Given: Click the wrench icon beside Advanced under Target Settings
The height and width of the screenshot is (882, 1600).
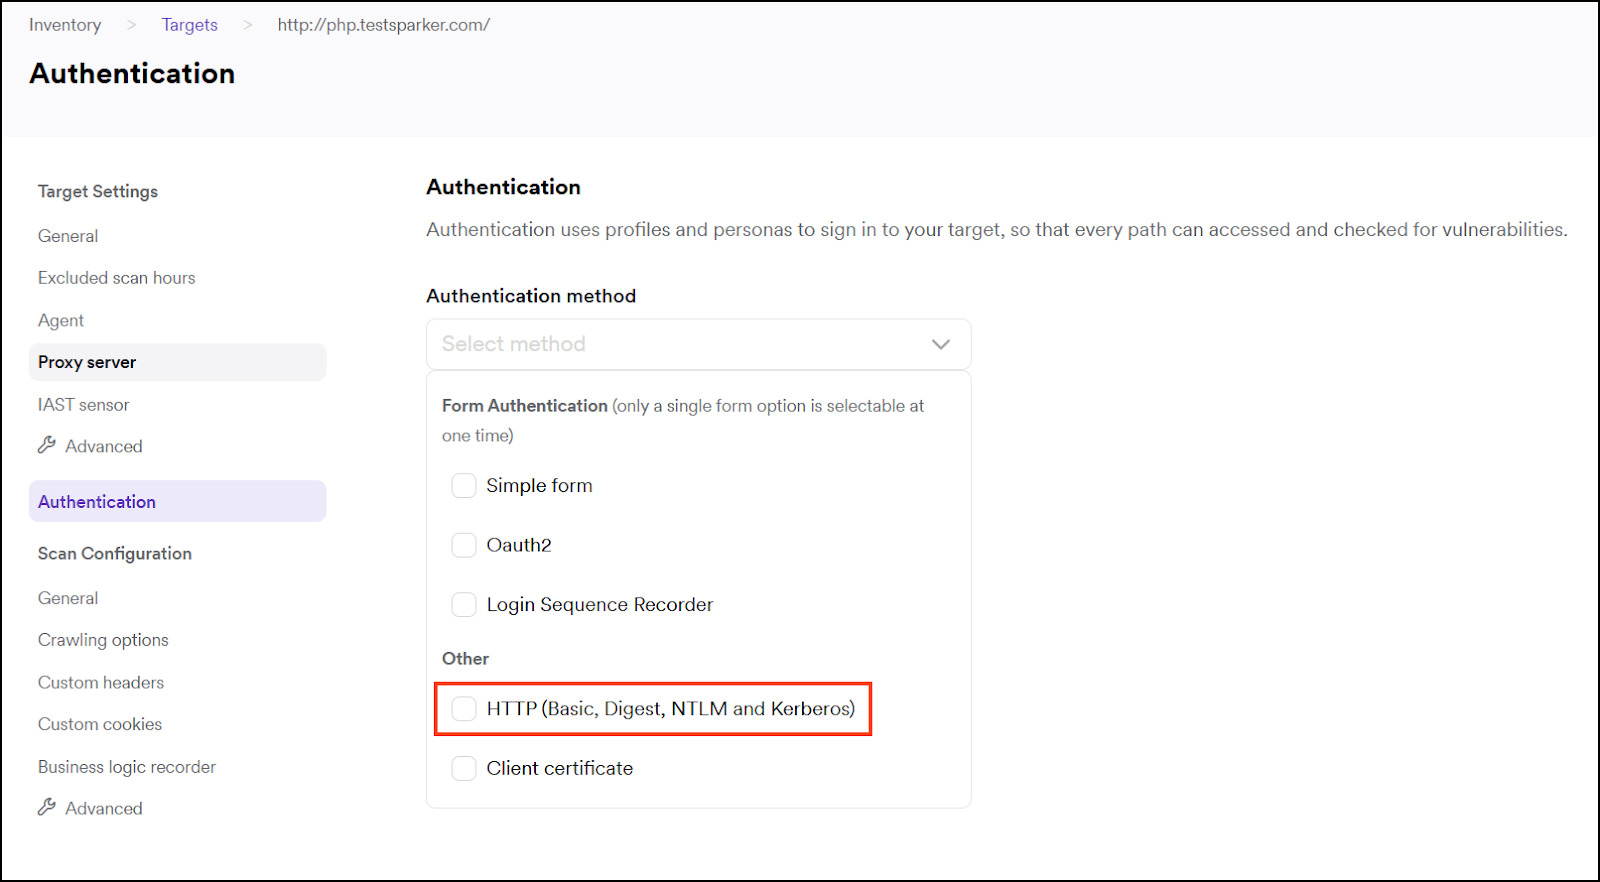Looking at the screenshot, I should pyautogui.click(x=47, y=445).
